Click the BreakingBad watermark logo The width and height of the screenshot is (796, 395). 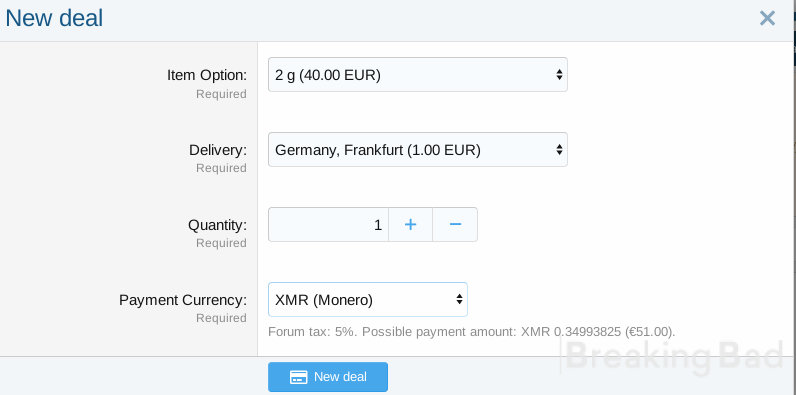click(x=673, y=356)
